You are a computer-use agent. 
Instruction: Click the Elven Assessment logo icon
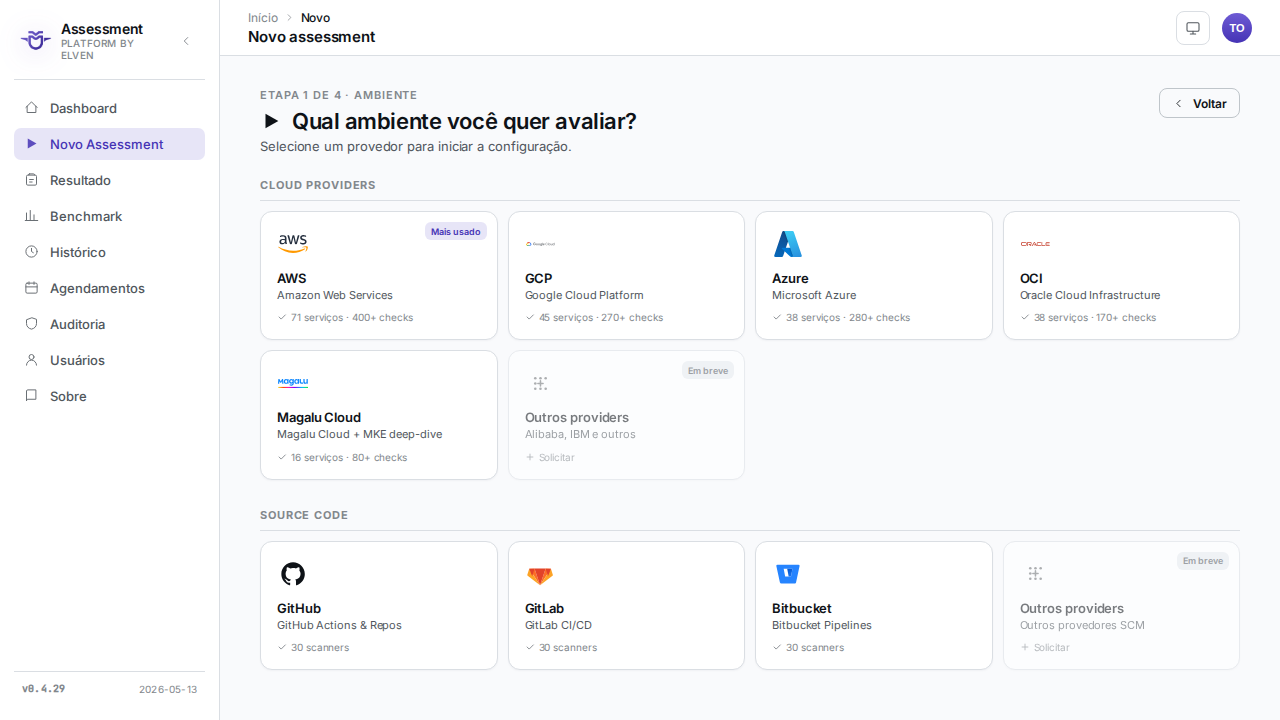(36, 40)
